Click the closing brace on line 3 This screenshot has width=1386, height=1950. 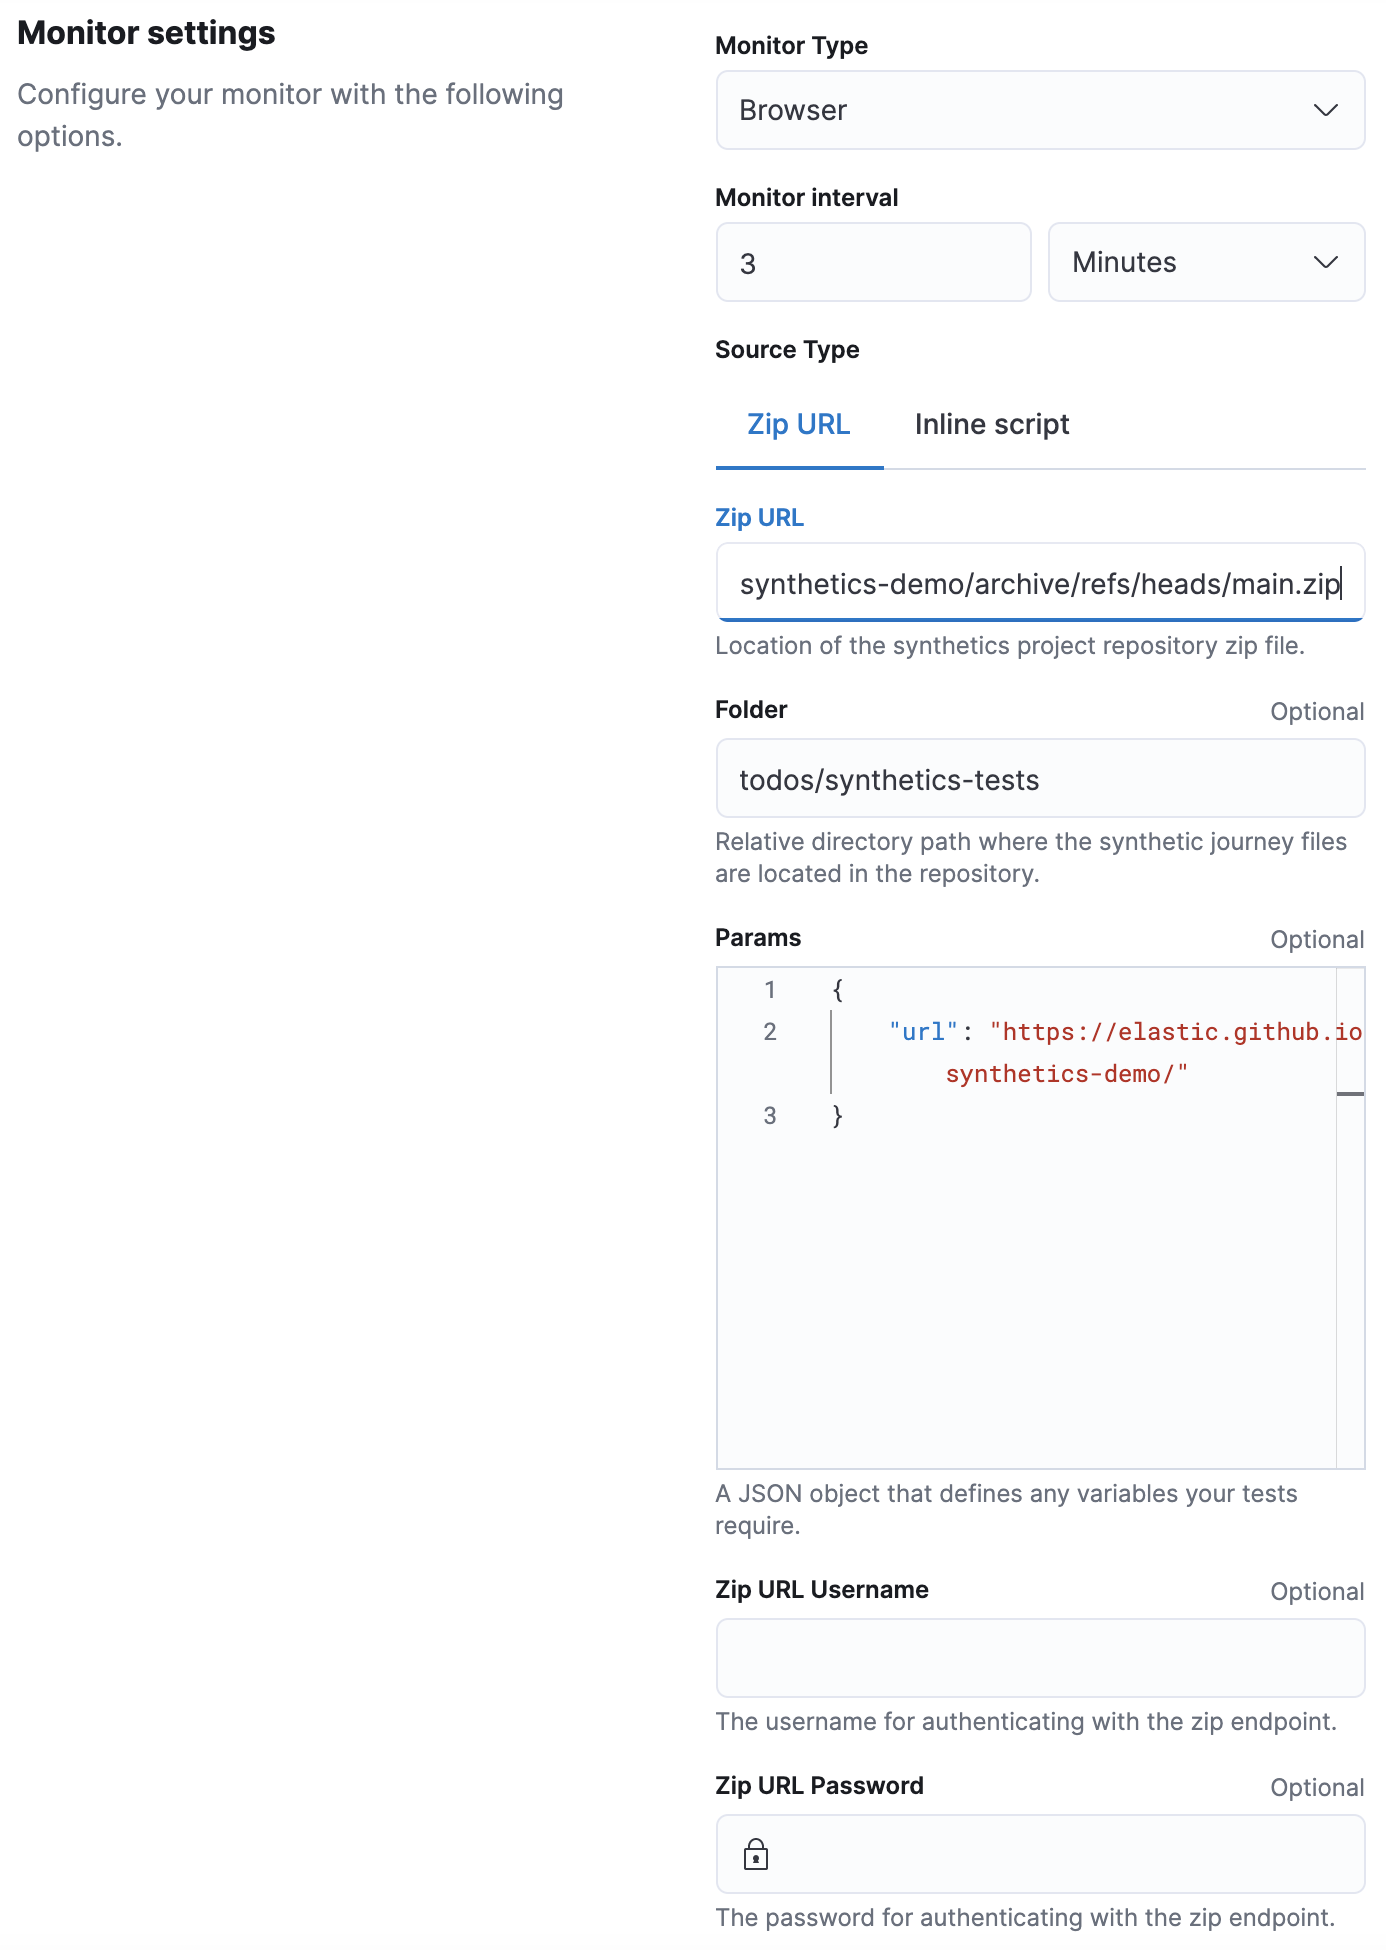coord(838,1116)
